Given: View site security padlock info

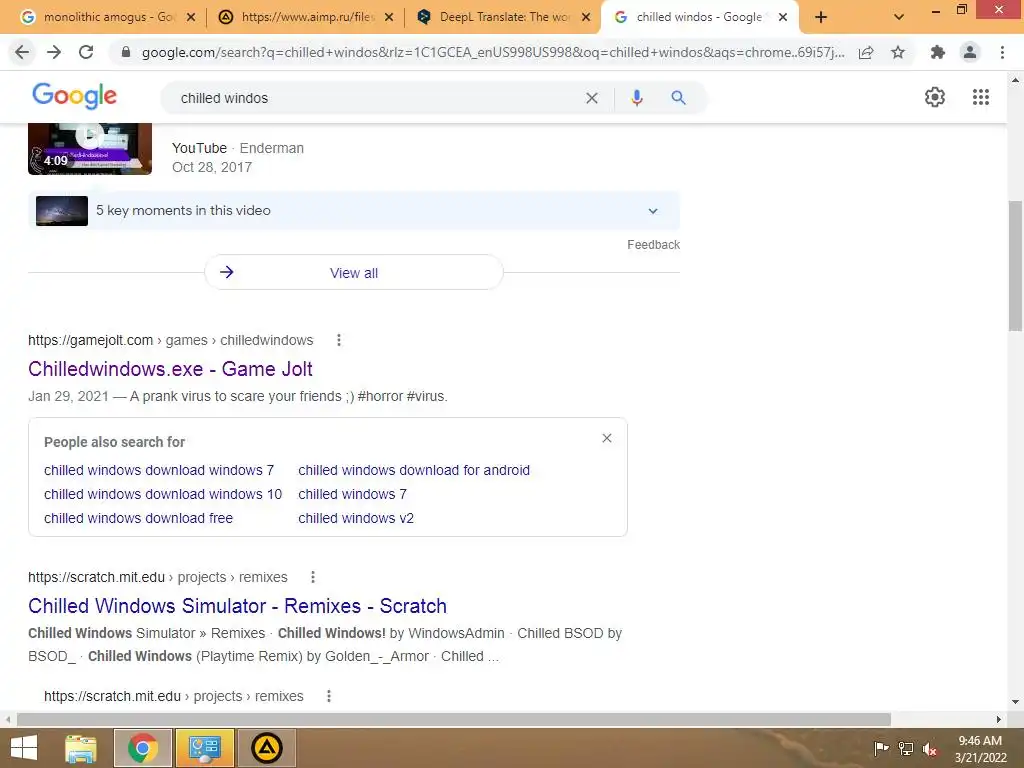Looking at the screenshot, I should [126, 52].
